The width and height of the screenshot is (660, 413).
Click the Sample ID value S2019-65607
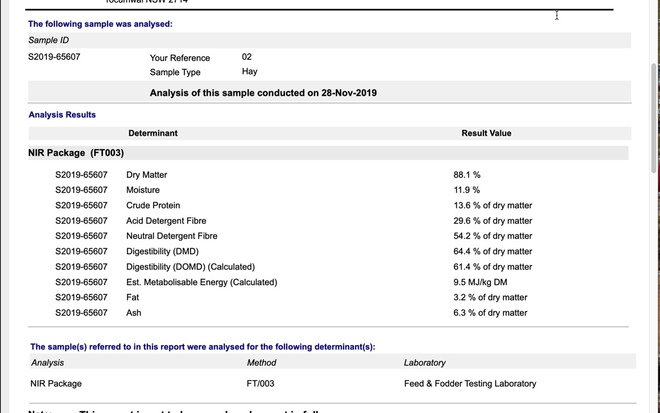(x=54, y=57)
